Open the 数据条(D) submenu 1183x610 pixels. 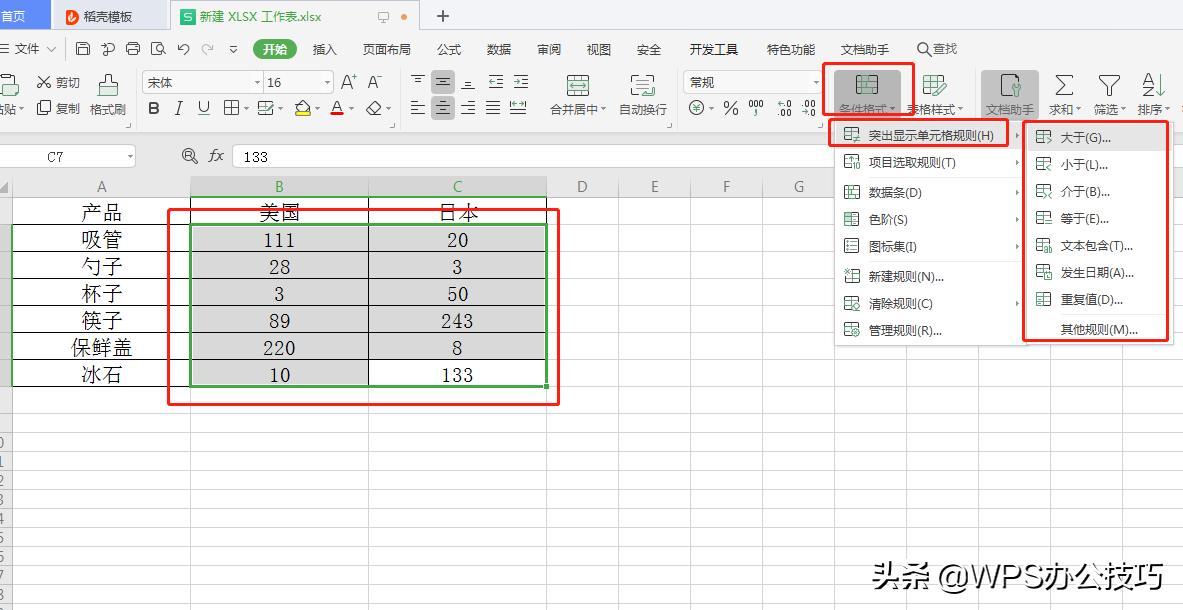[x=894, y=192]
